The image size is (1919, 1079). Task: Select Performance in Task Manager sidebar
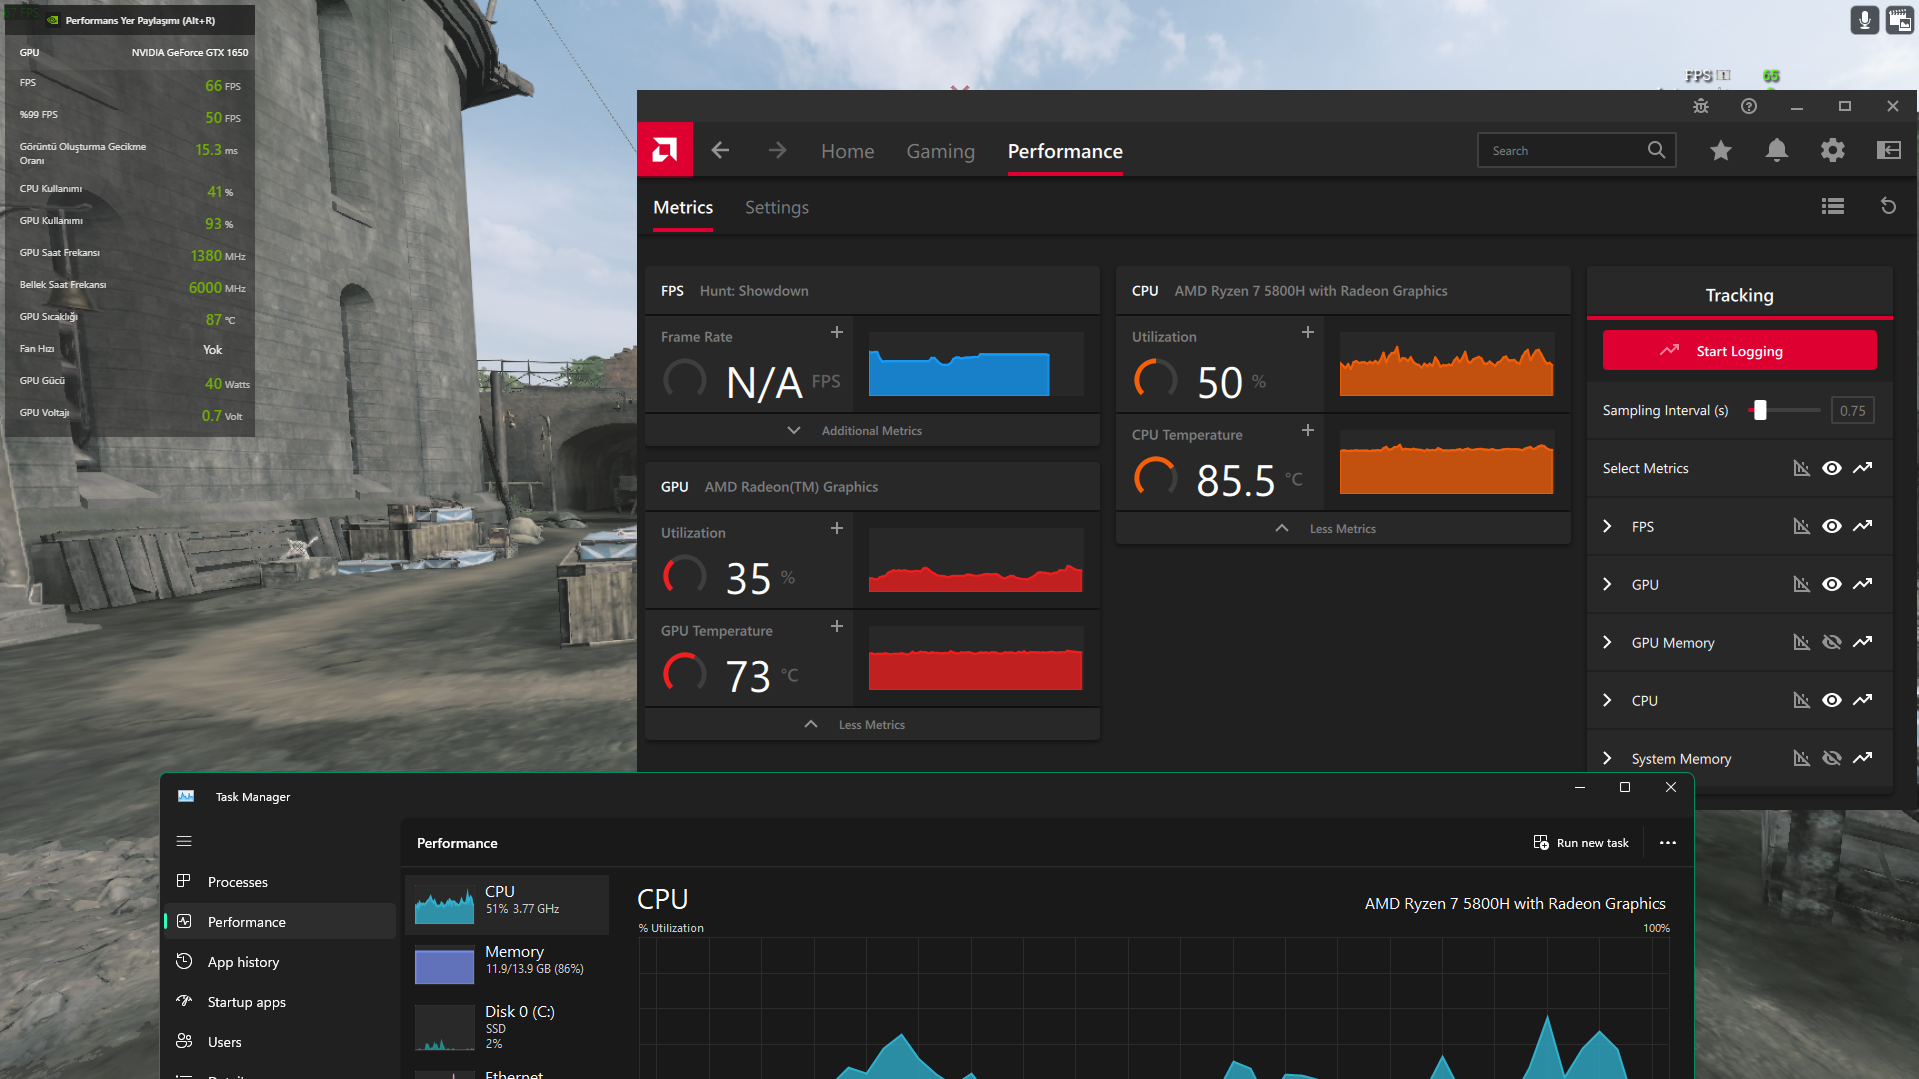(x=280, y=922)
